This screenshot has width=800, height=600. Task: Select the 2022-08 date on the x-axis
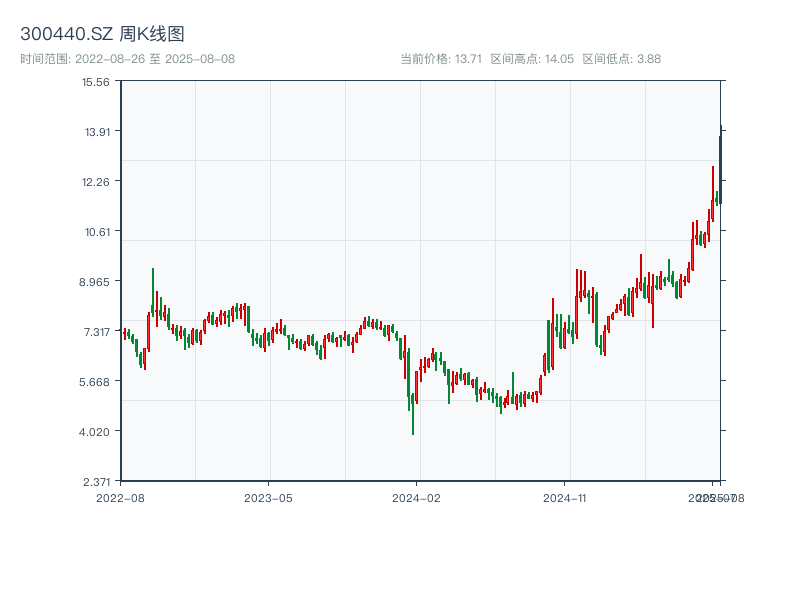120,497
